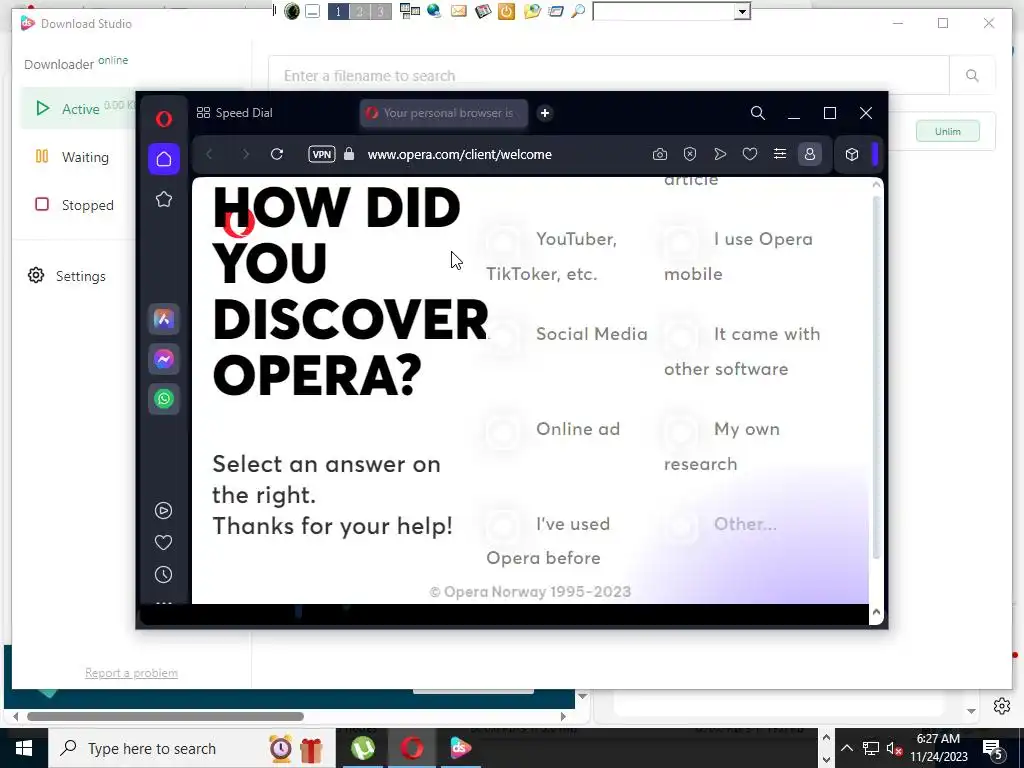The width and height of the screenshot is (1024, 768).
Task: View site security padlock info
Action: 349,154
